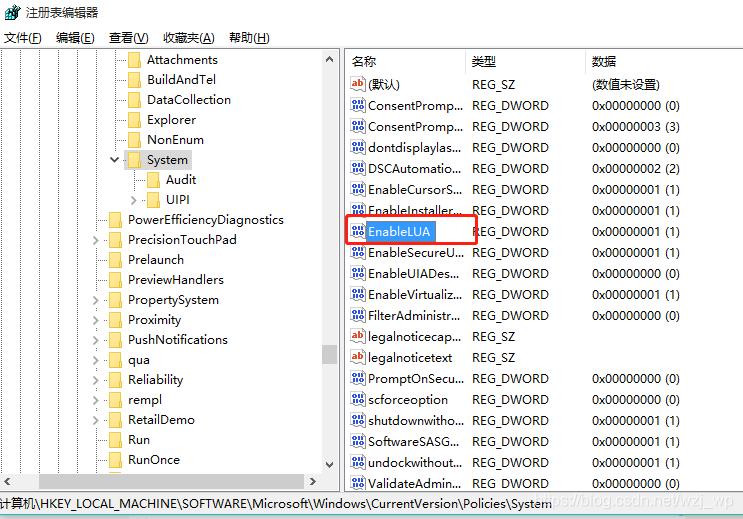743x519 pixels.
Task: Click the DataCollection folder icon
Action: click(x=135, y=100)
